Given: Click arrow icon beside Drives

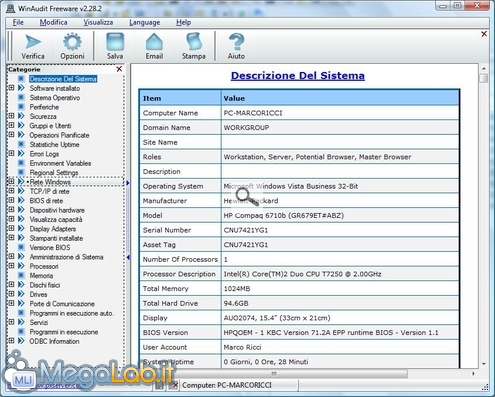Looking at the screenshot, I should pos(21,294).
